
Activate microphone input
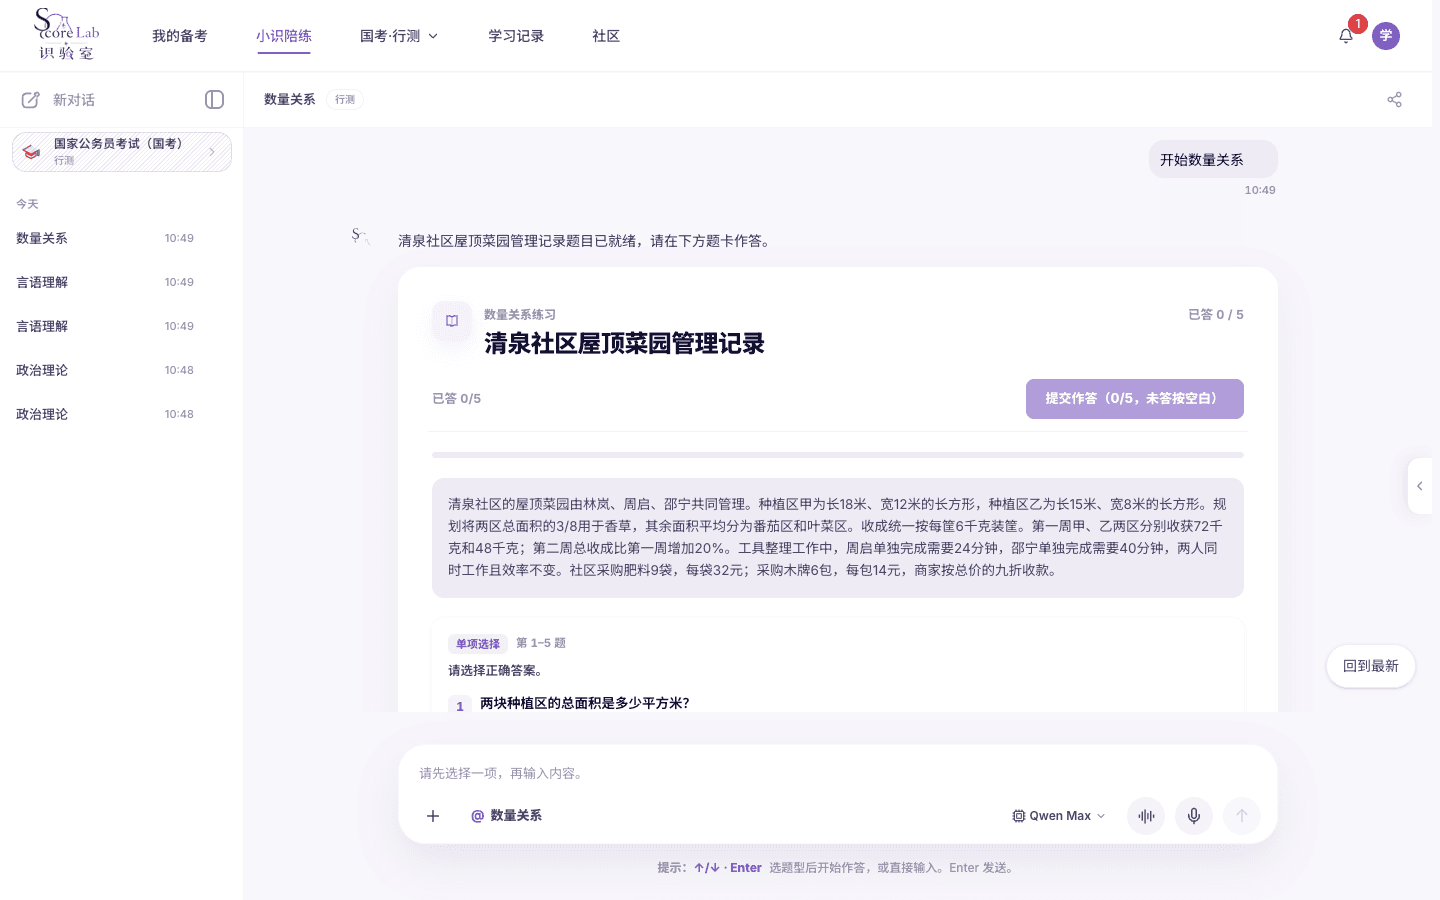pos(1194,816)
